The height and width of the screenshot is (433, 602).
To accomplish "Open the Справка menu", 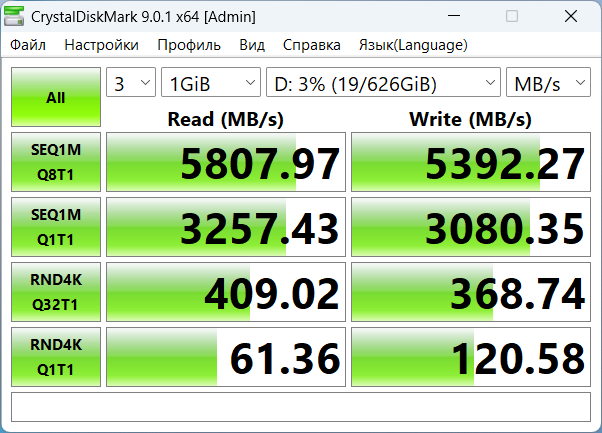I will coord(305,45).
